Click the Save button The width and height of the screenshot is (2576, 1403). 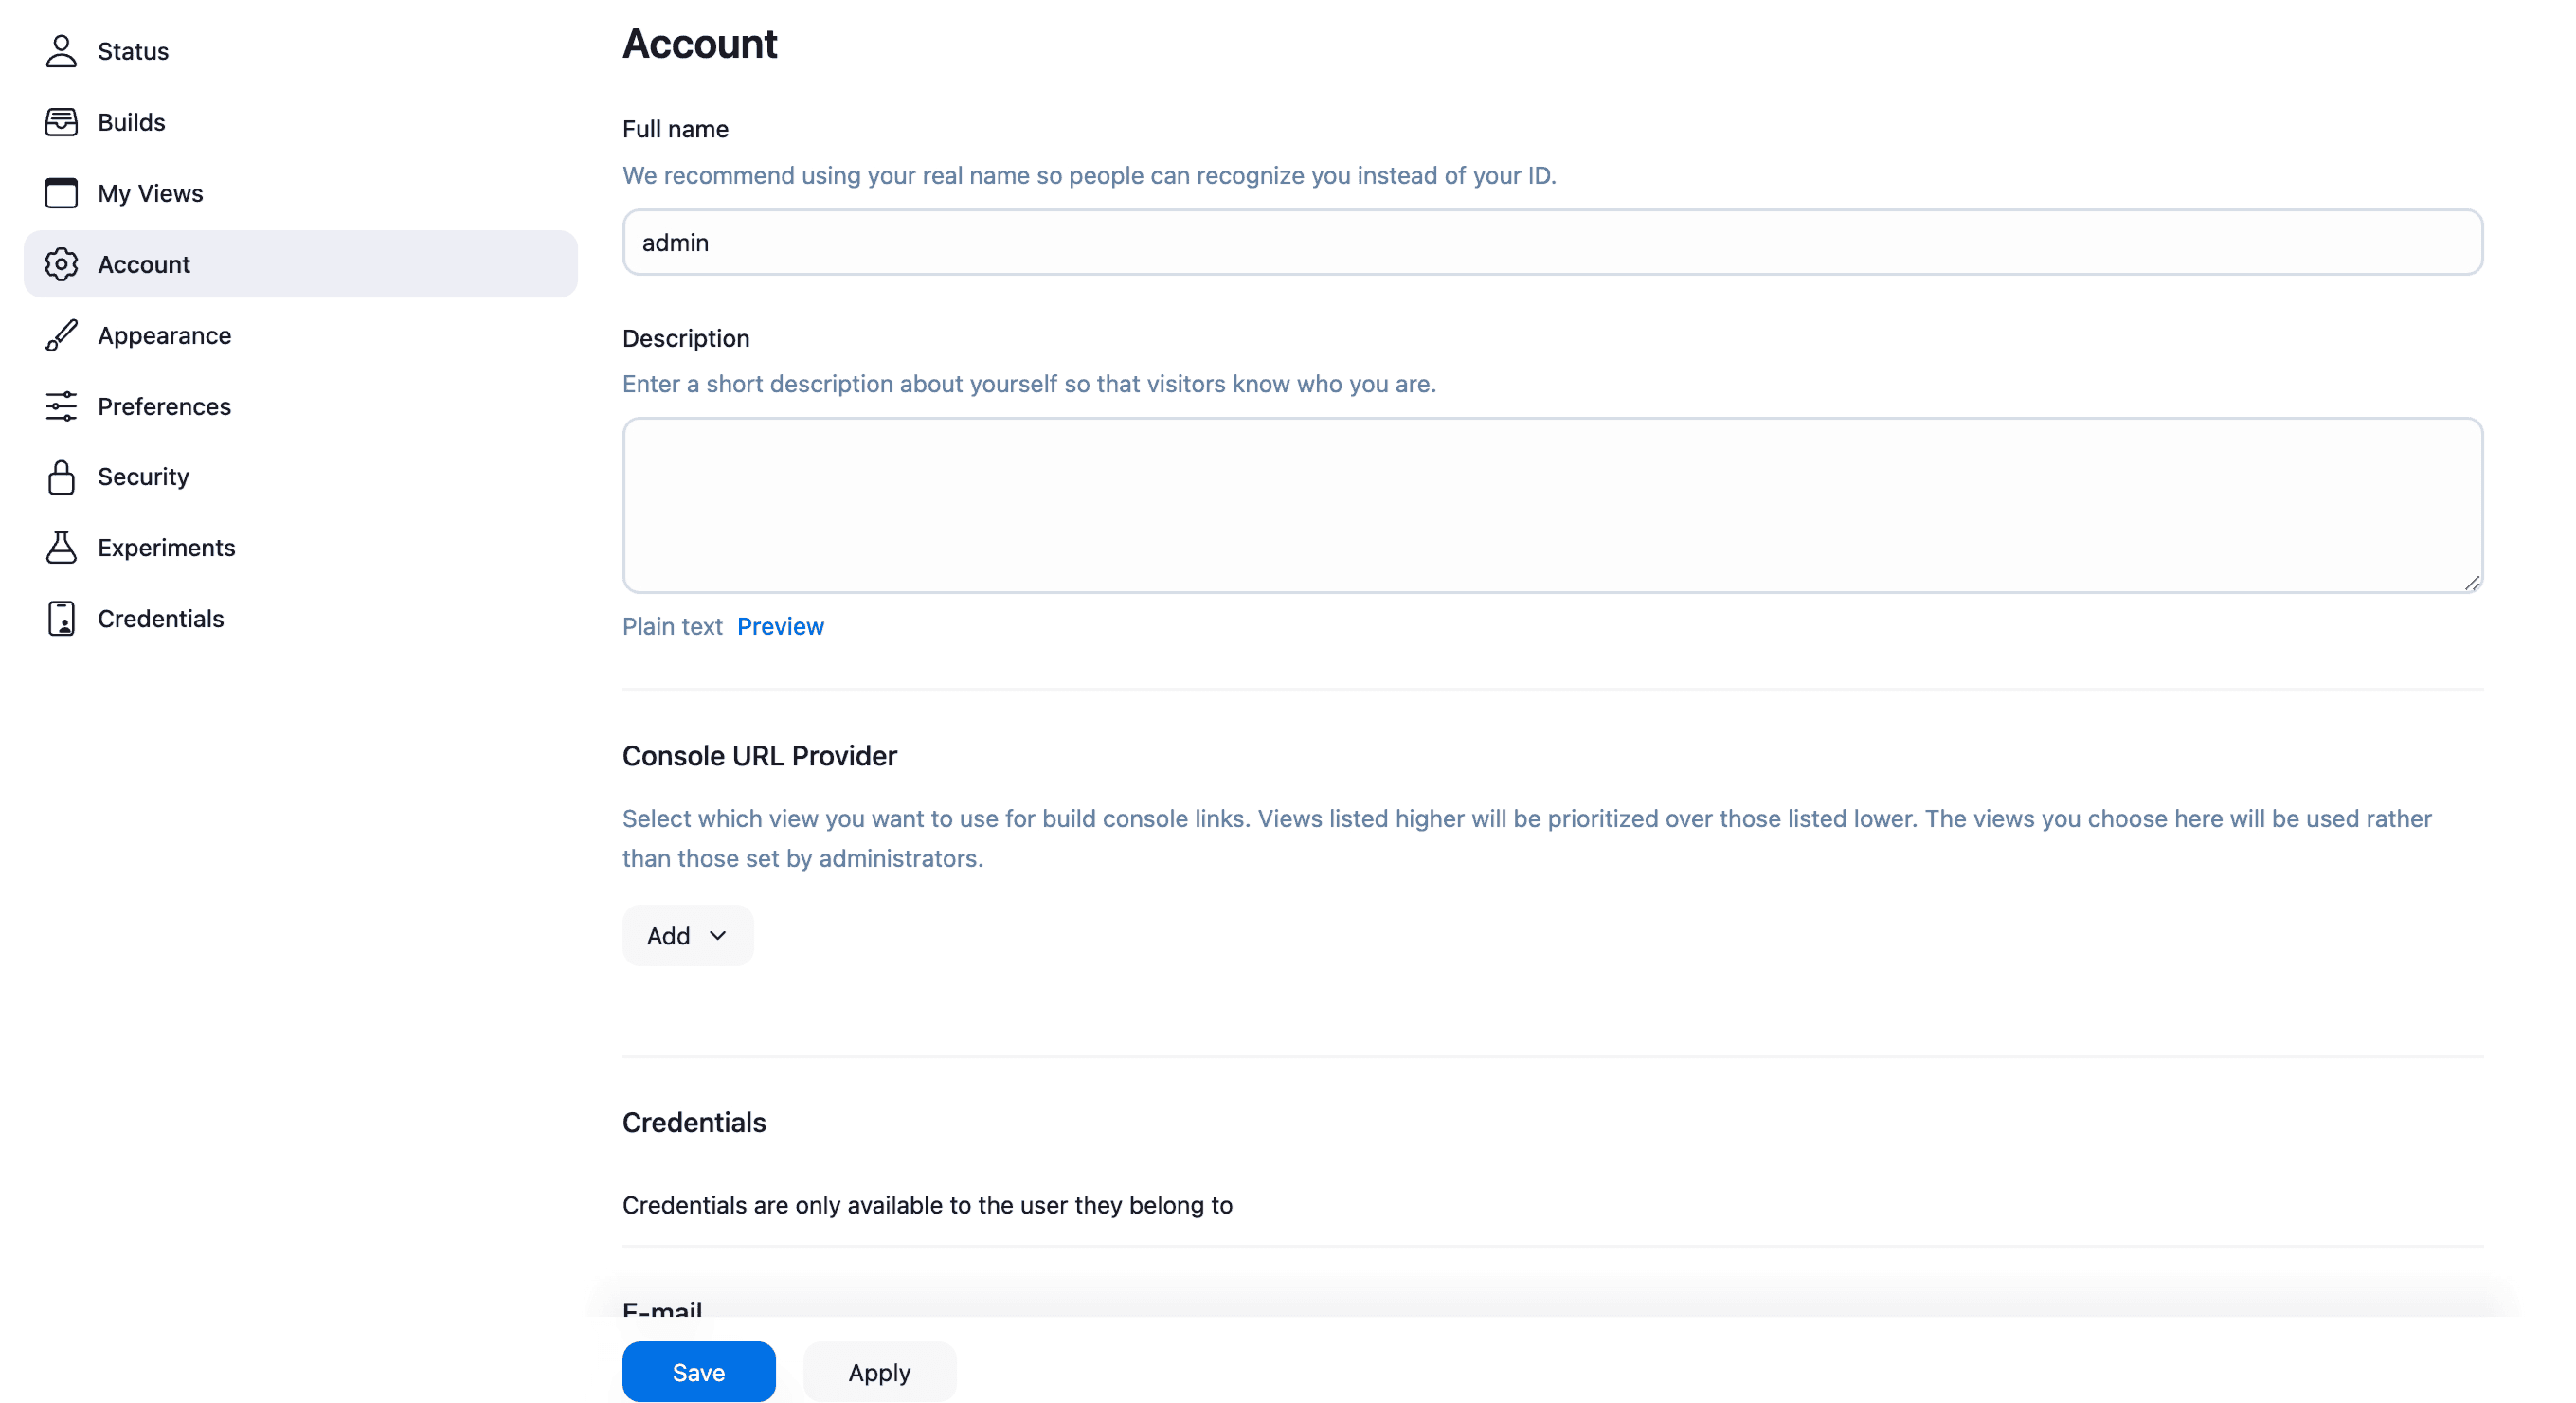coord(698,1371)
